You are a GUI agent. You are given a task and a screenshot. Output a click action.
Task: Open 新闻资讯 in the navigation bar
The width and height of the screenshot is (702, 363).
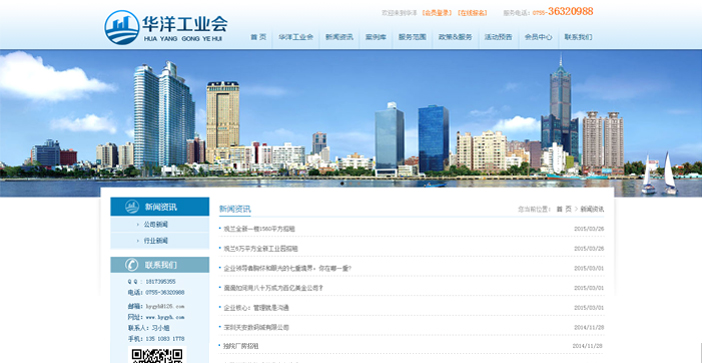click(339, 37)
